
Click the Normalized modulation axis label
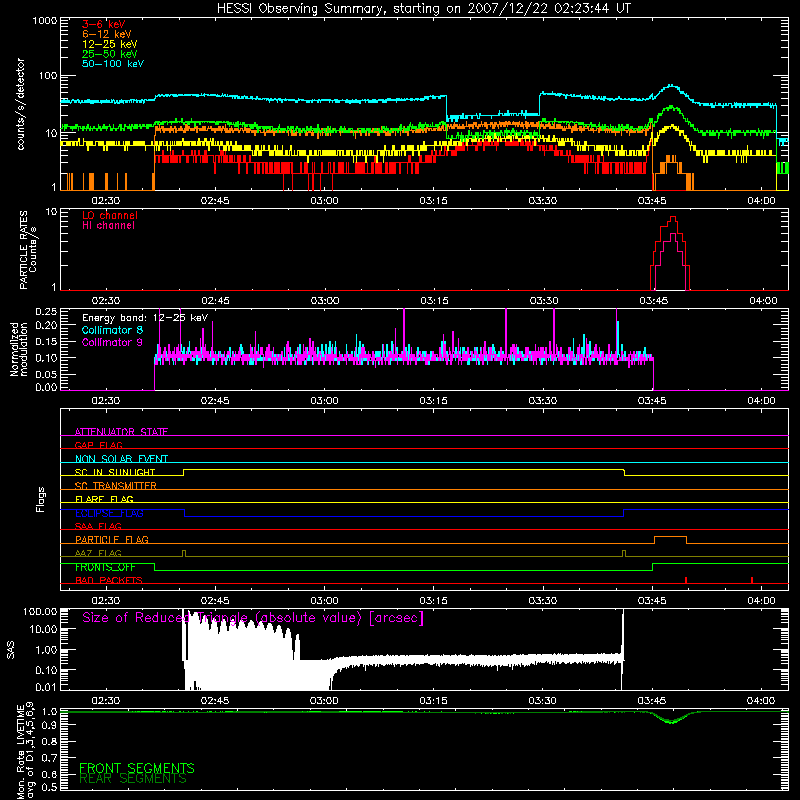click(x=19, y=349)
